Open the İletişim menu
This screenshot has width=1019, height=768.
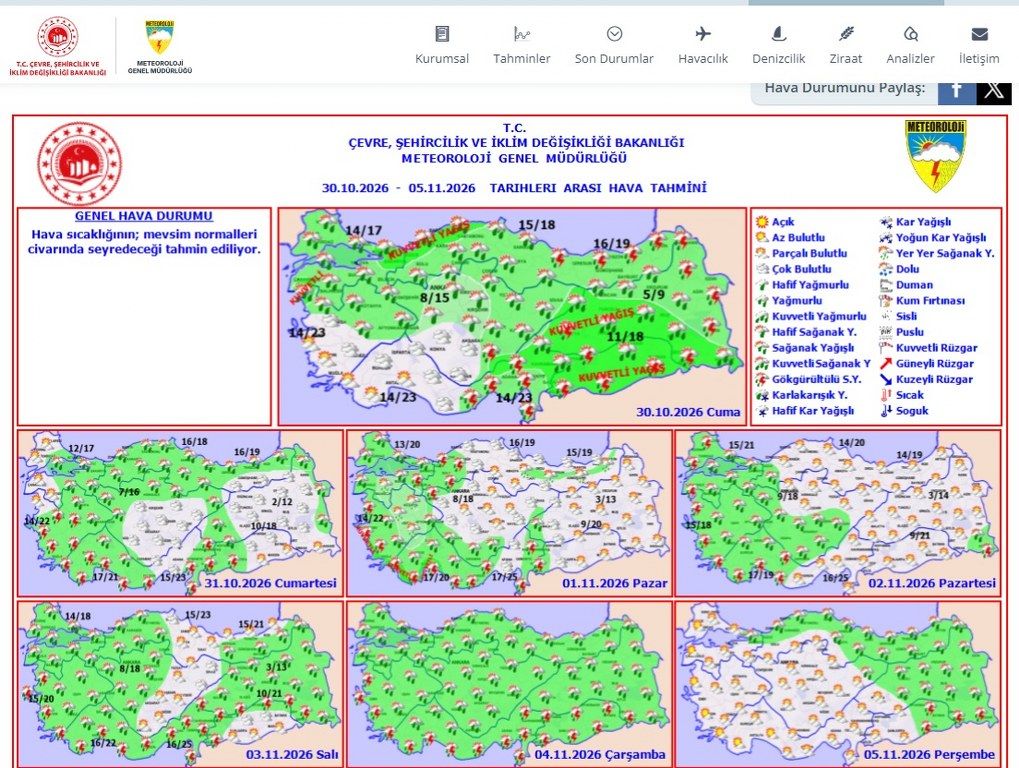tap(979, 44)
